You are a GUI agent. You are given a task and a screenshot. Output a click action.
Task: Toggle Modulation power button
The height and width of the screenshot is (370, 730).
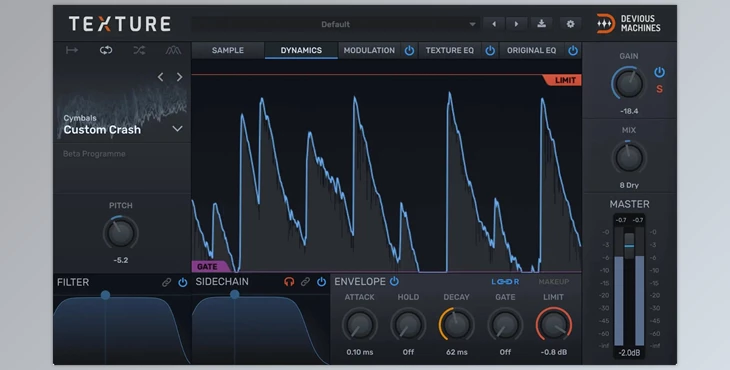tap(409, 50)
